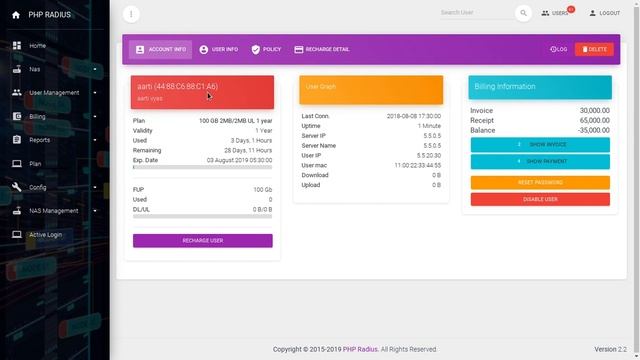640x360 pixels.
Task: Click the PHP RADIUS brand title
Action: 49,15
